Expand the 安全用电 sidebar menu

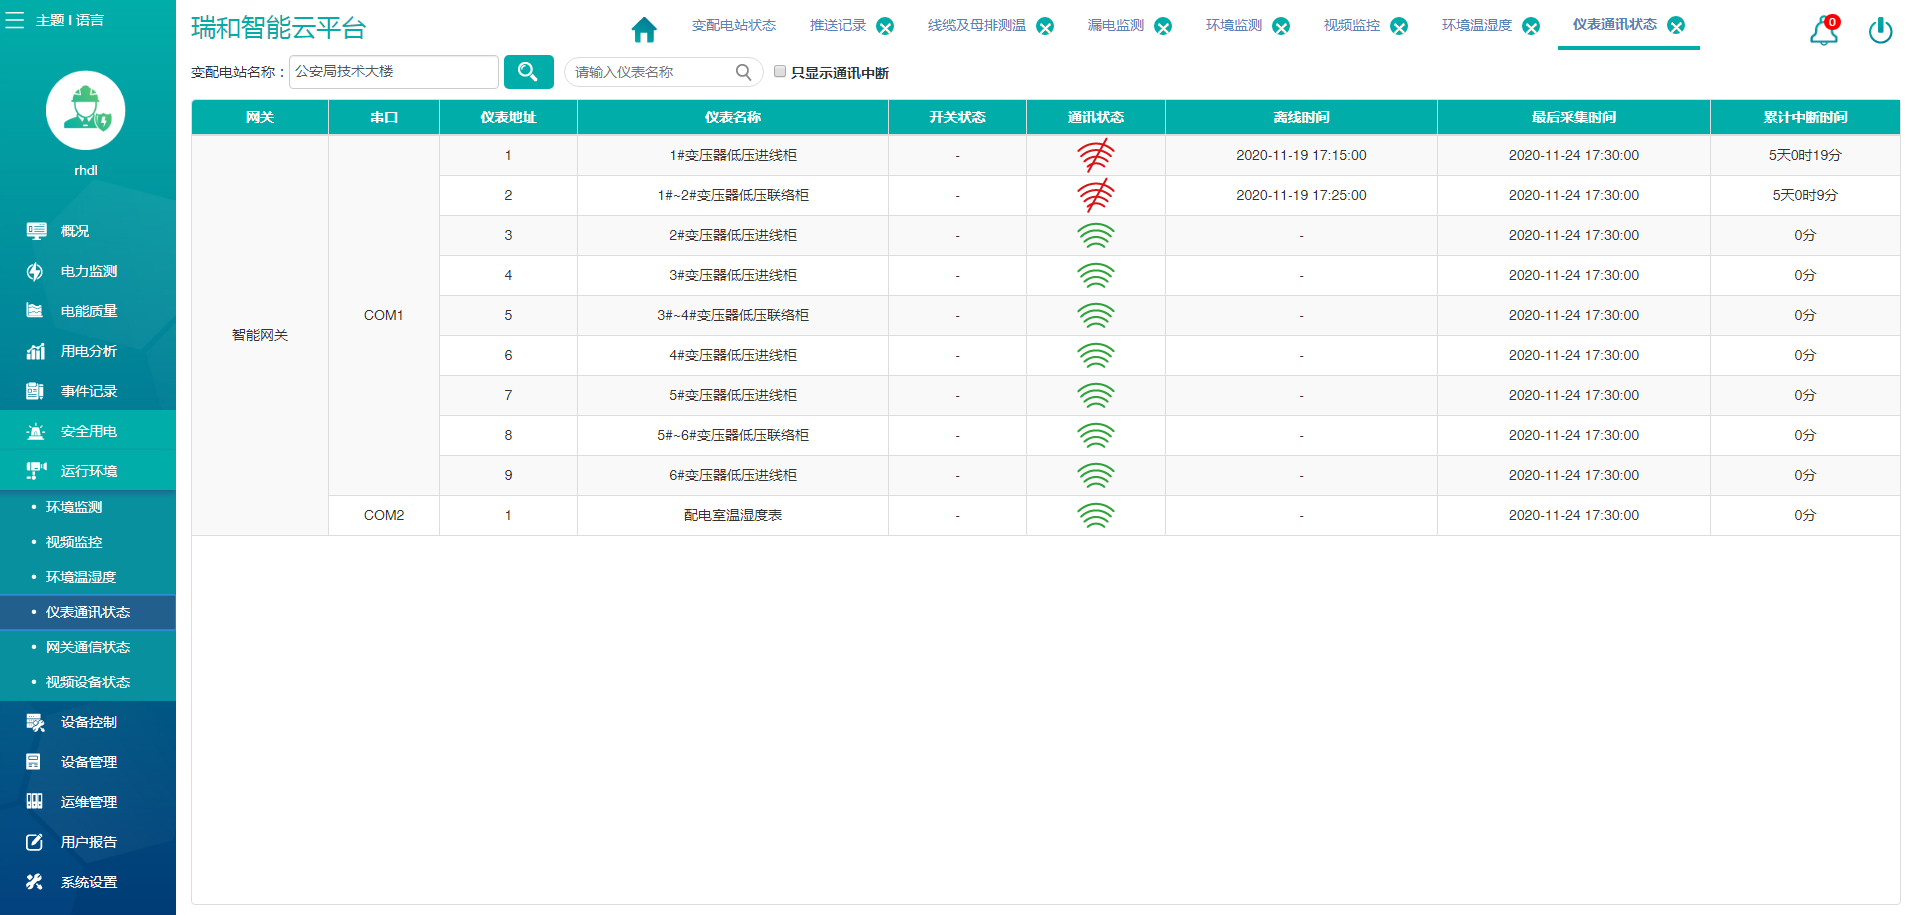pyautogui.click(x=88, y=431)
